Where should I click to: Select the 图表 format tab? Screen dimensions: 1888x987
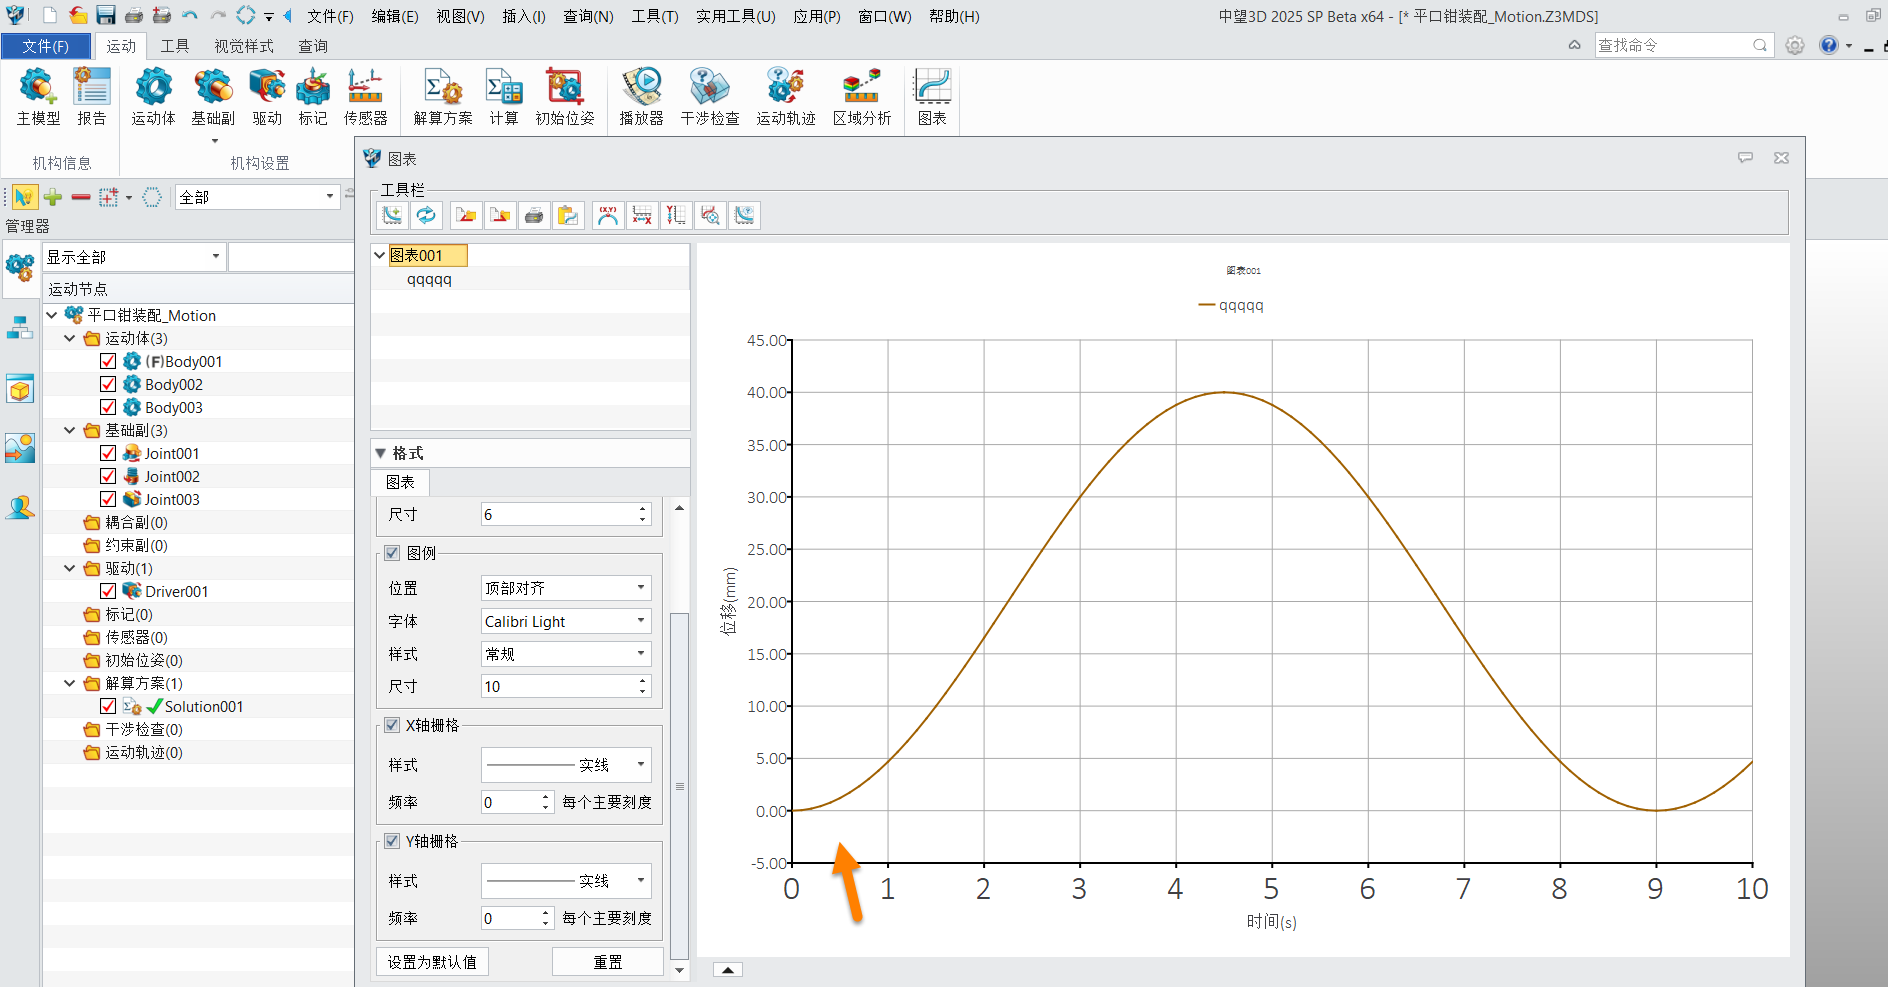click(401, 482)
